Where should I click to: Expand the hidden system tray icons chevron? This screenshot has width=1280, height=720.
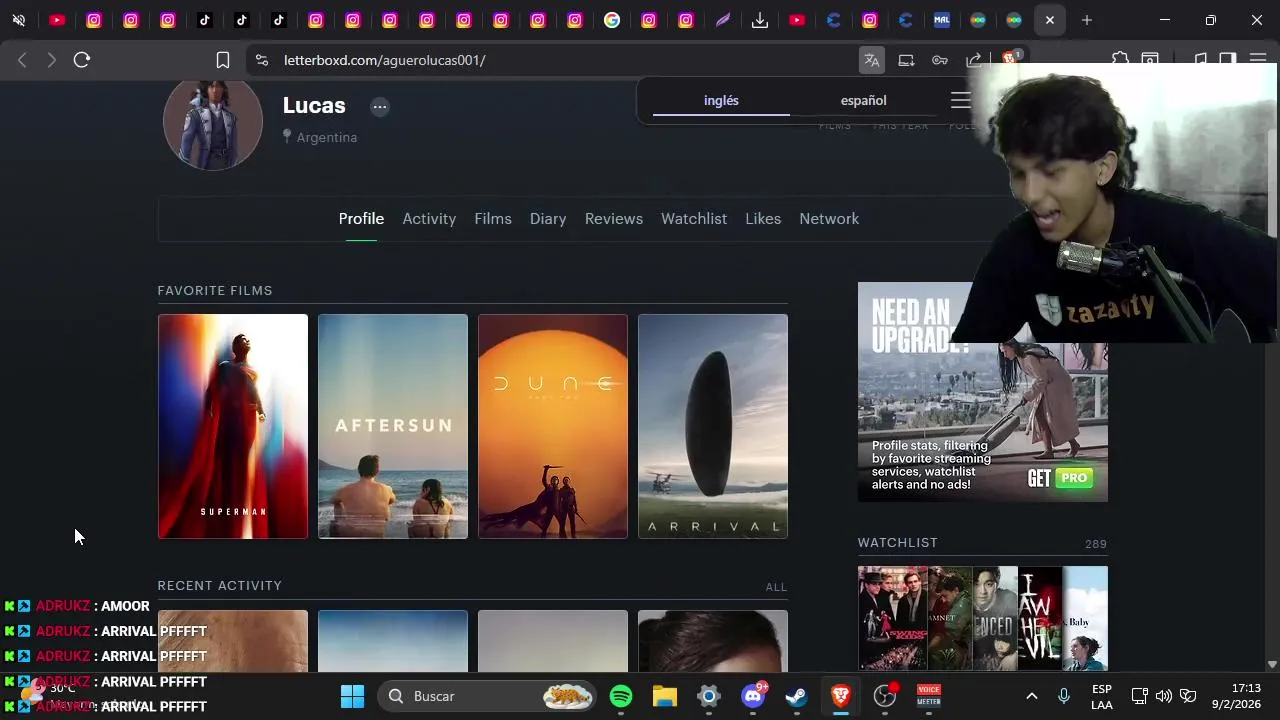(1032, 696)
